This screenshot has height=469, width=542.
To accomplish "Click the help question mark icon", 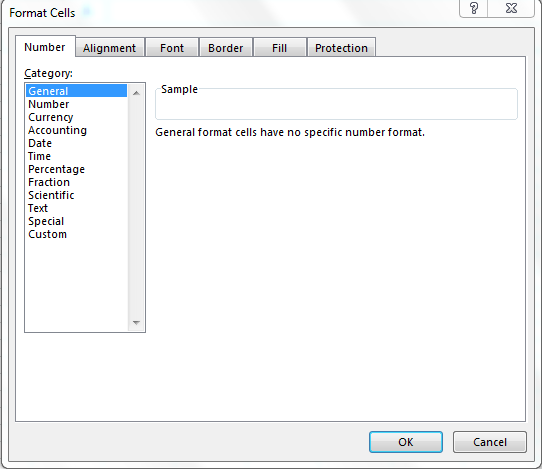I will (474, 8).
